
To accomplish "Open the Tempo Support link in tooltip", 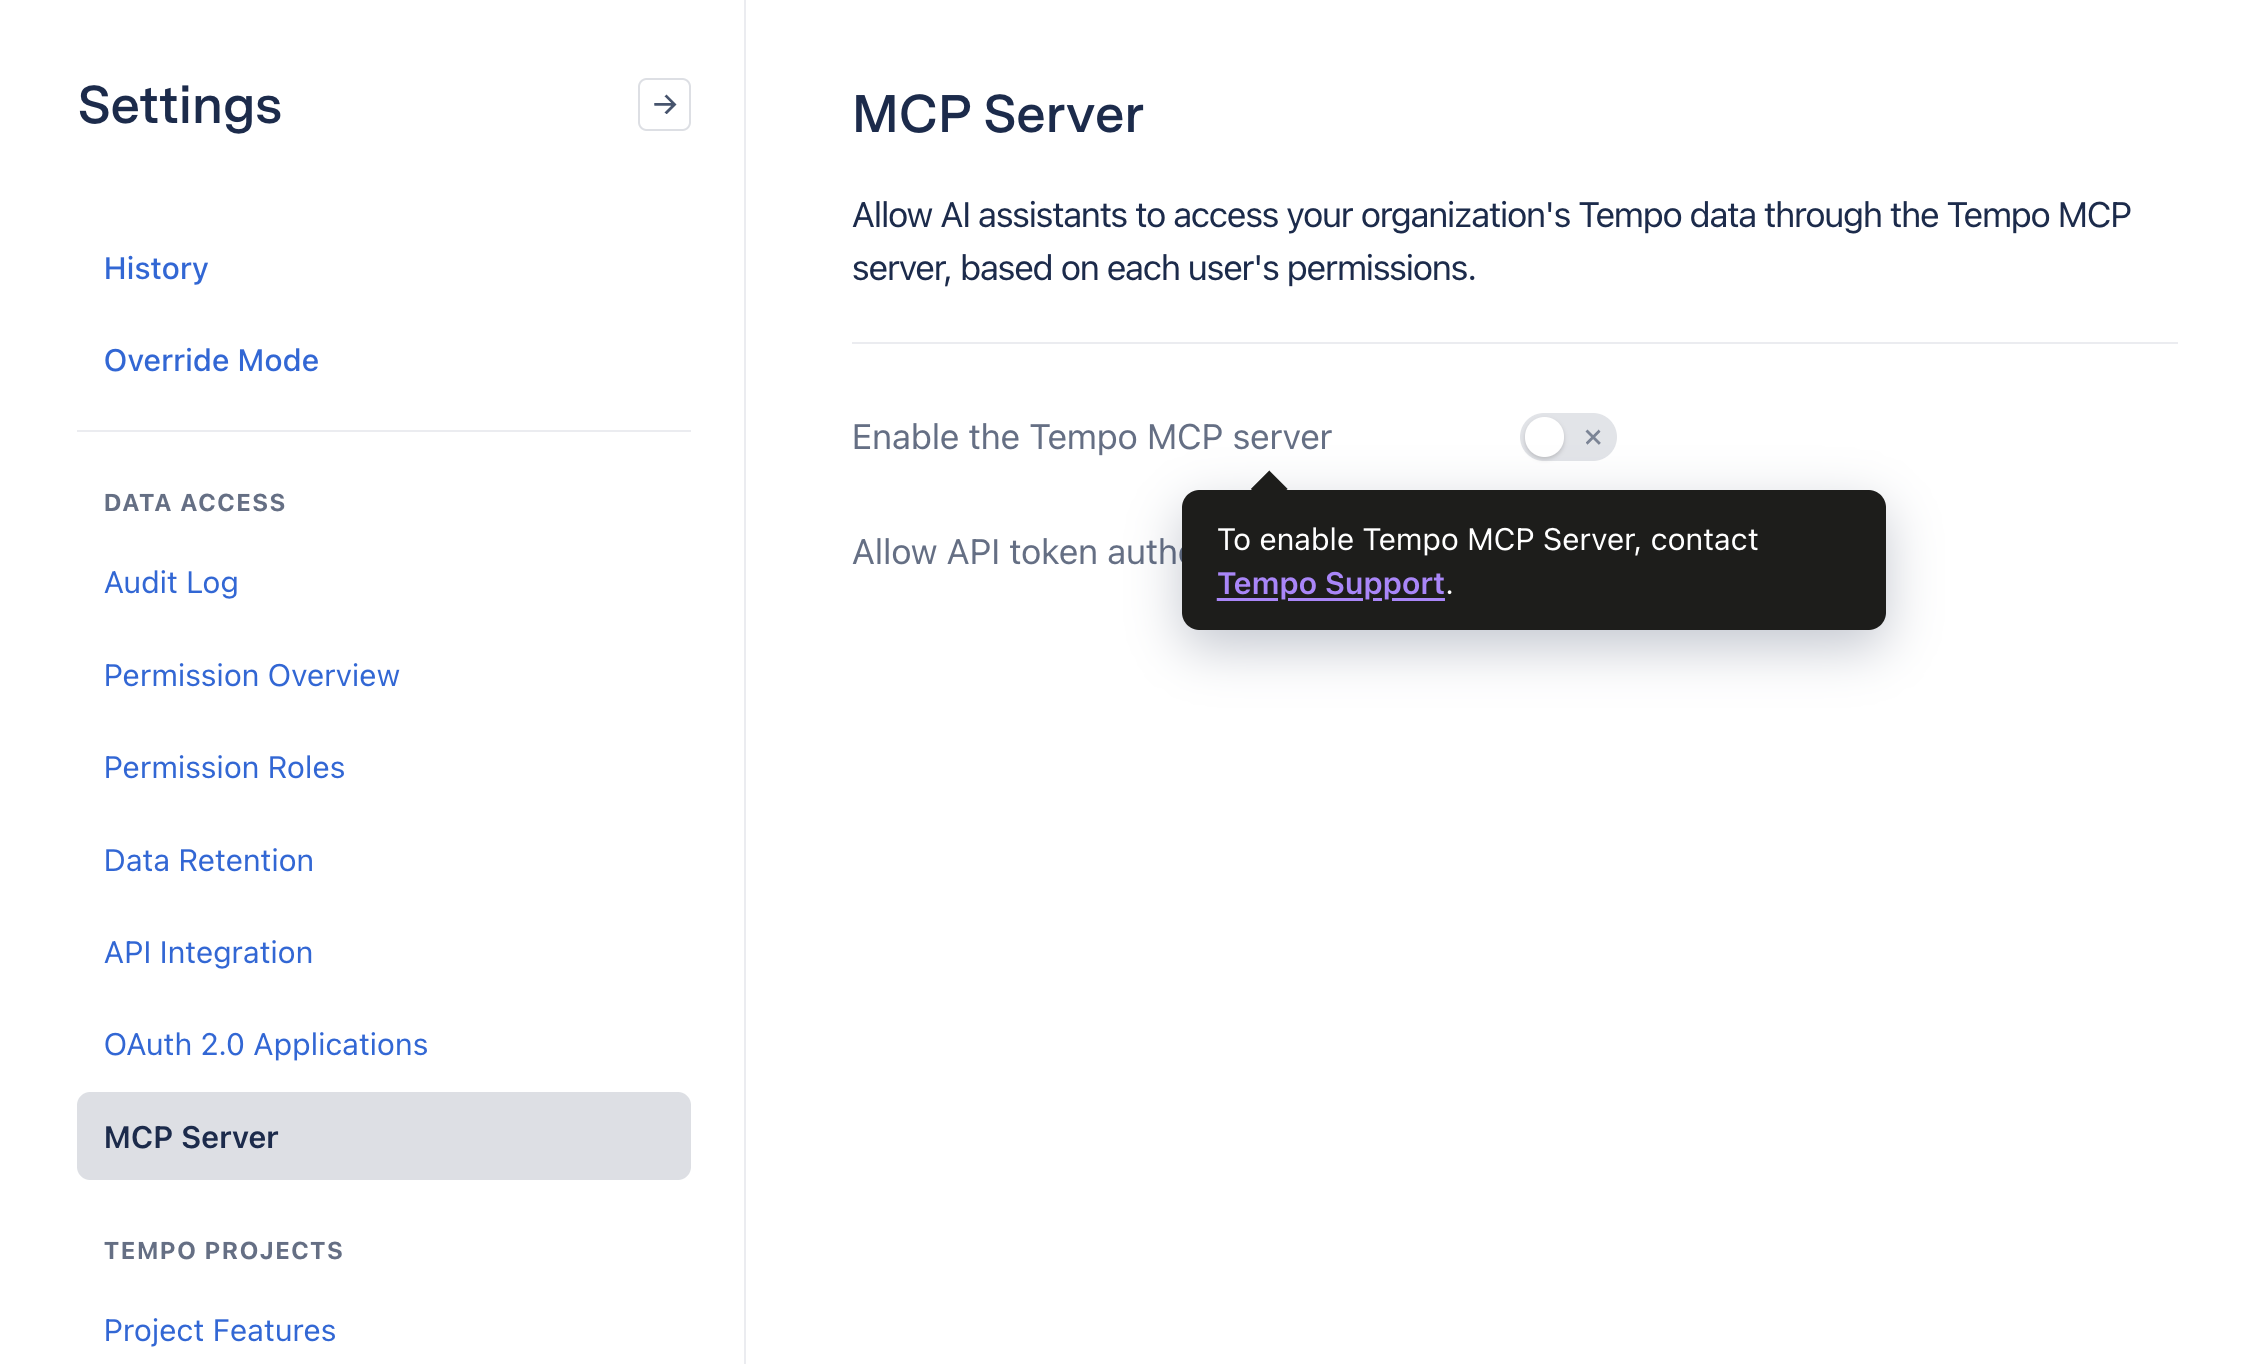I will click(x=1331, y=584).
